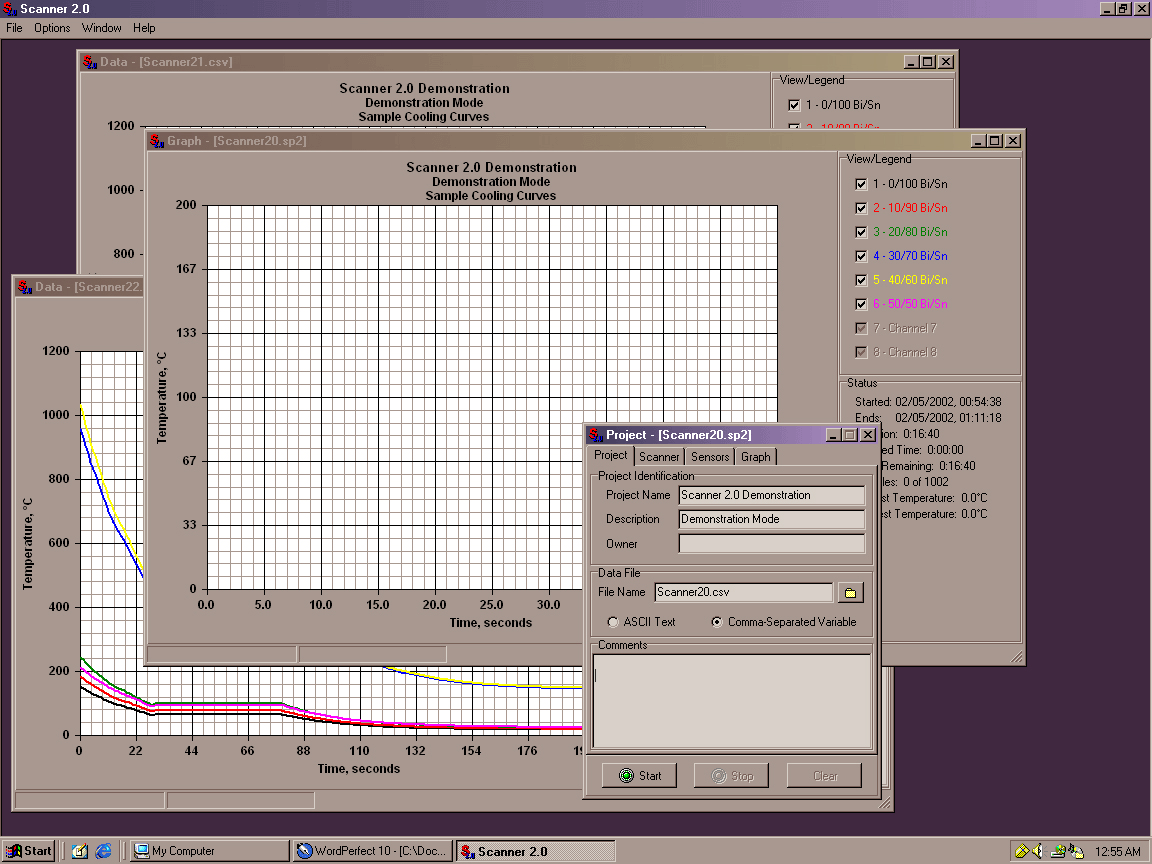Viewport: 1152px width, 864px height.
Task: Switch to the Scanner tab
Action: [x=659, y=457]
